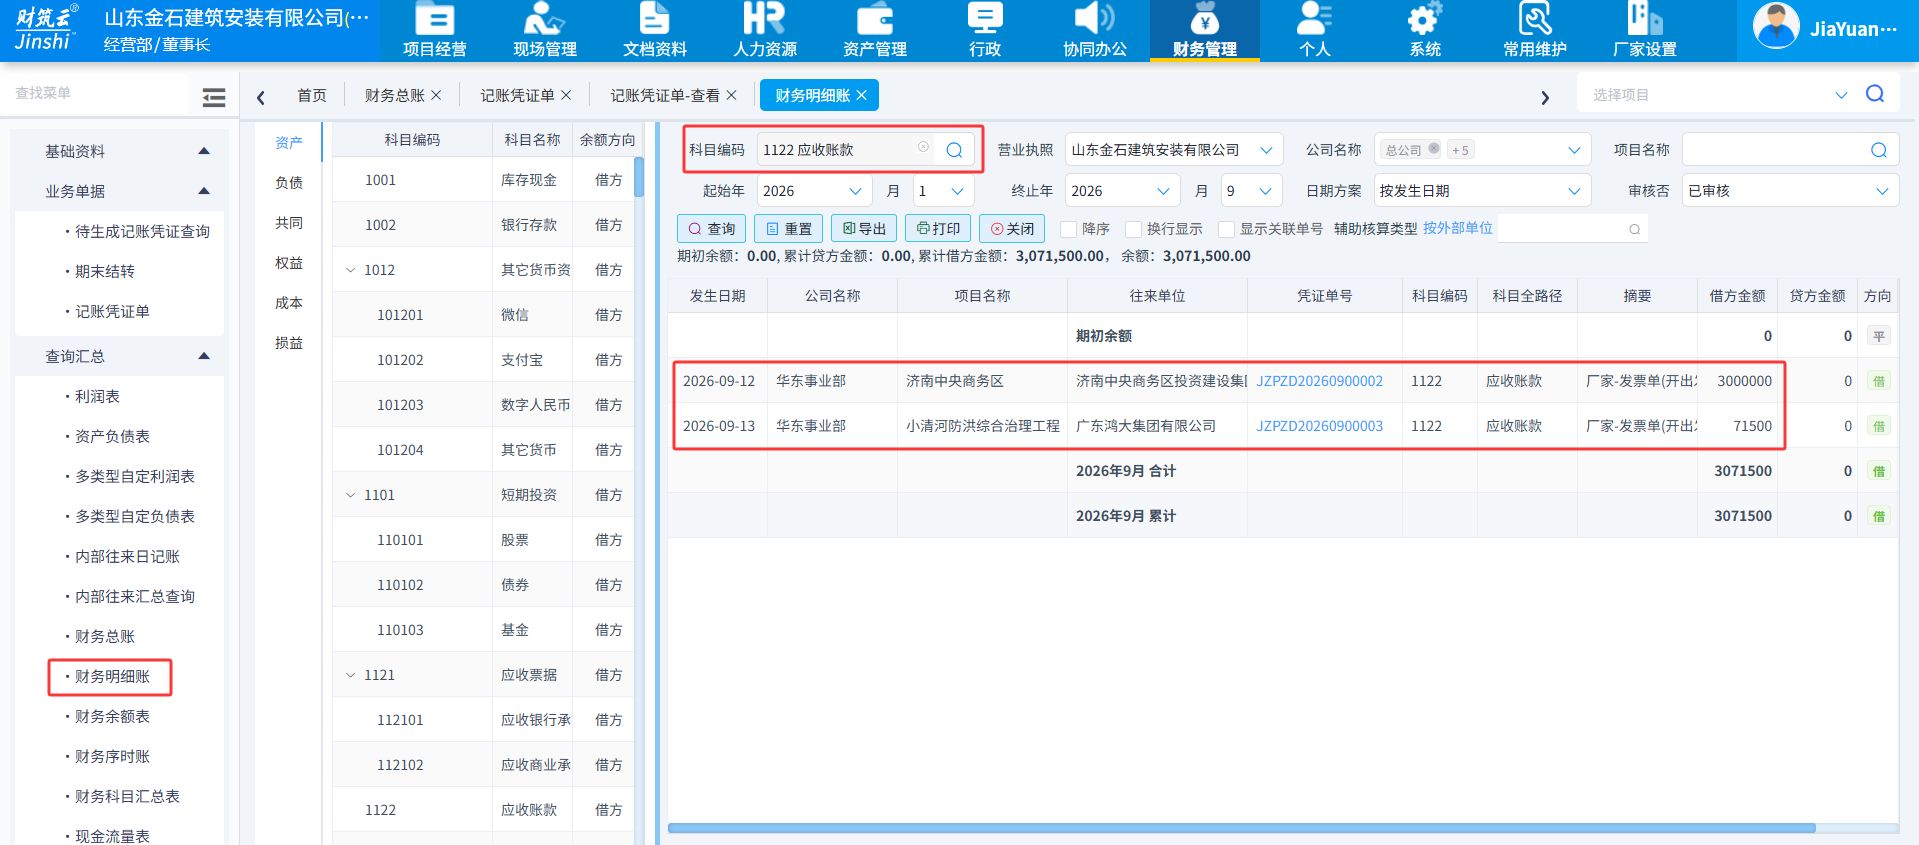Select the 损益 category tab

[289, 343]
